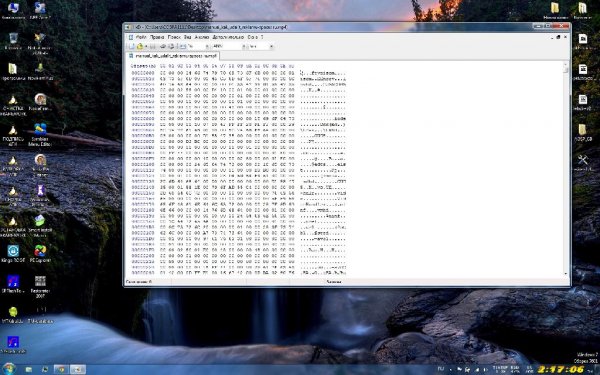600x375 pixels.
Task: Click the RU language indicator in tray
Action: [440, 369]
